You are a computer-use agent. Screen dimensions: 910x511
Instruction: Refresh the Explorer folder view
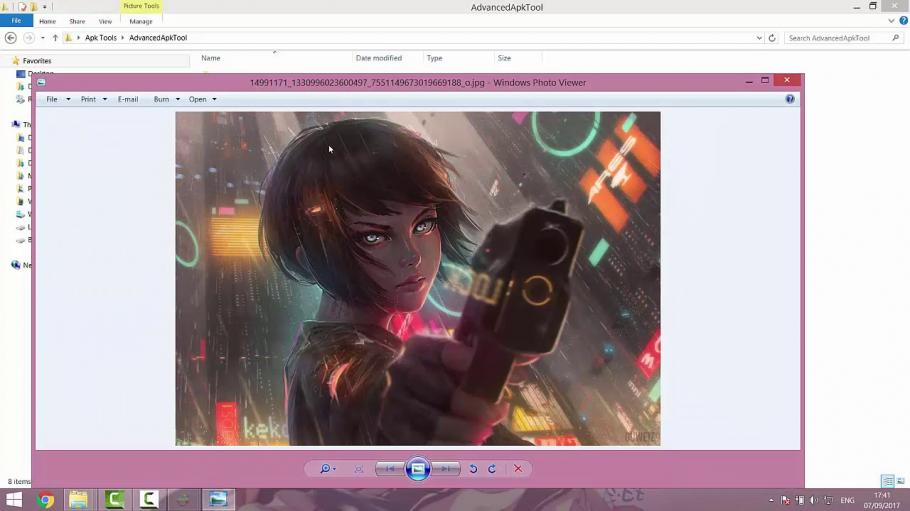click(x=772, y=38)
